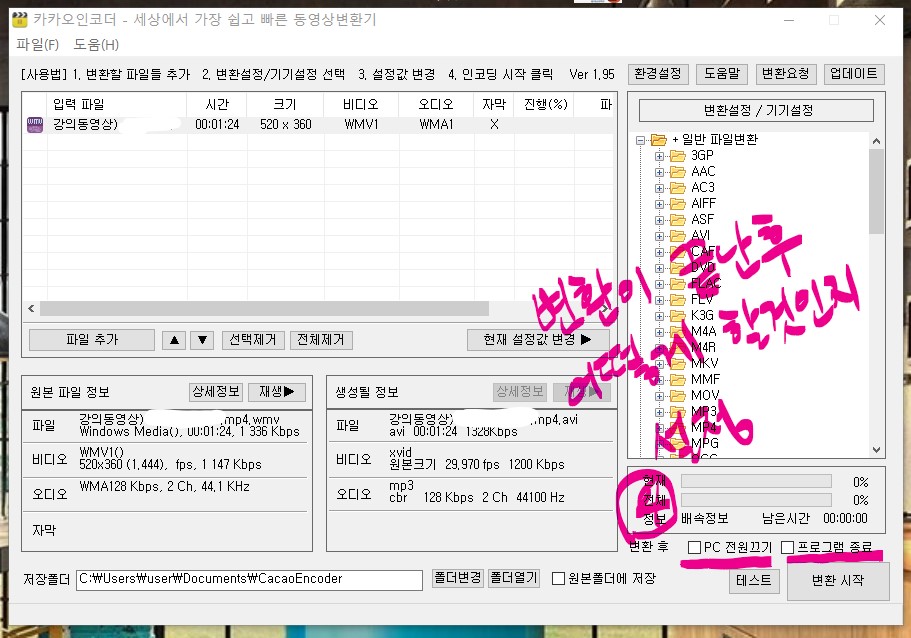Click the MMF folder icon

tap(677, 380)
